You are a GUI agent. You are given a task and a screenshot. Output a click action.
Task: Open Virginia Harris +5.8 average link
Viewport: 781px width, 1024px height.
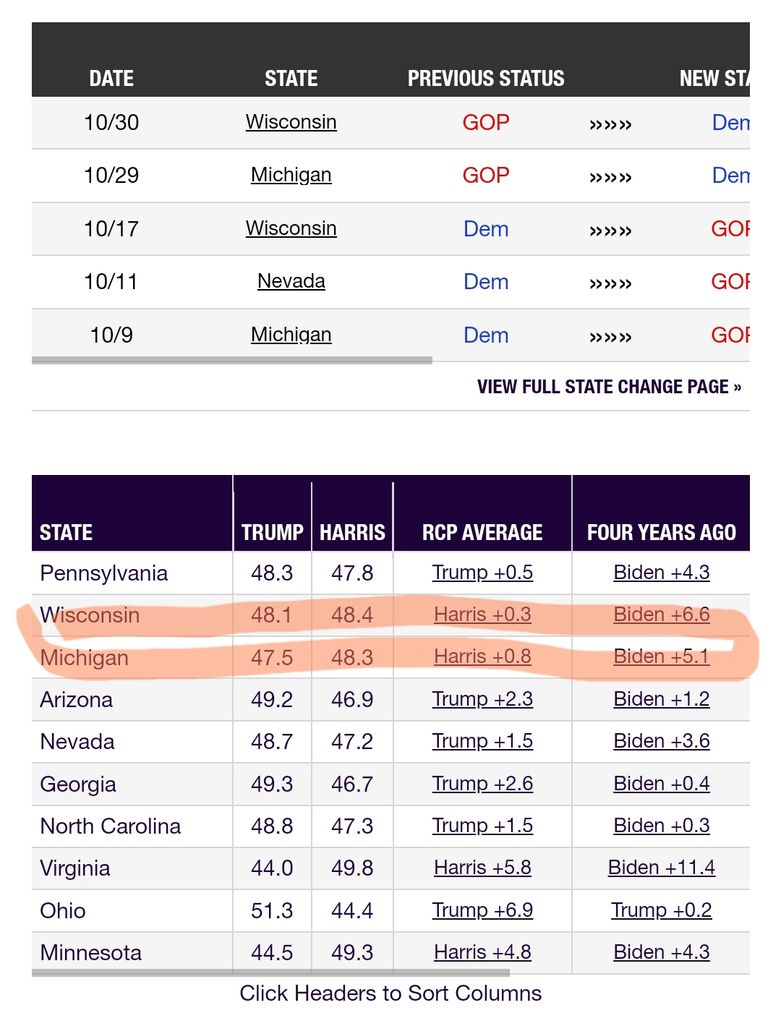click(482, 868)
